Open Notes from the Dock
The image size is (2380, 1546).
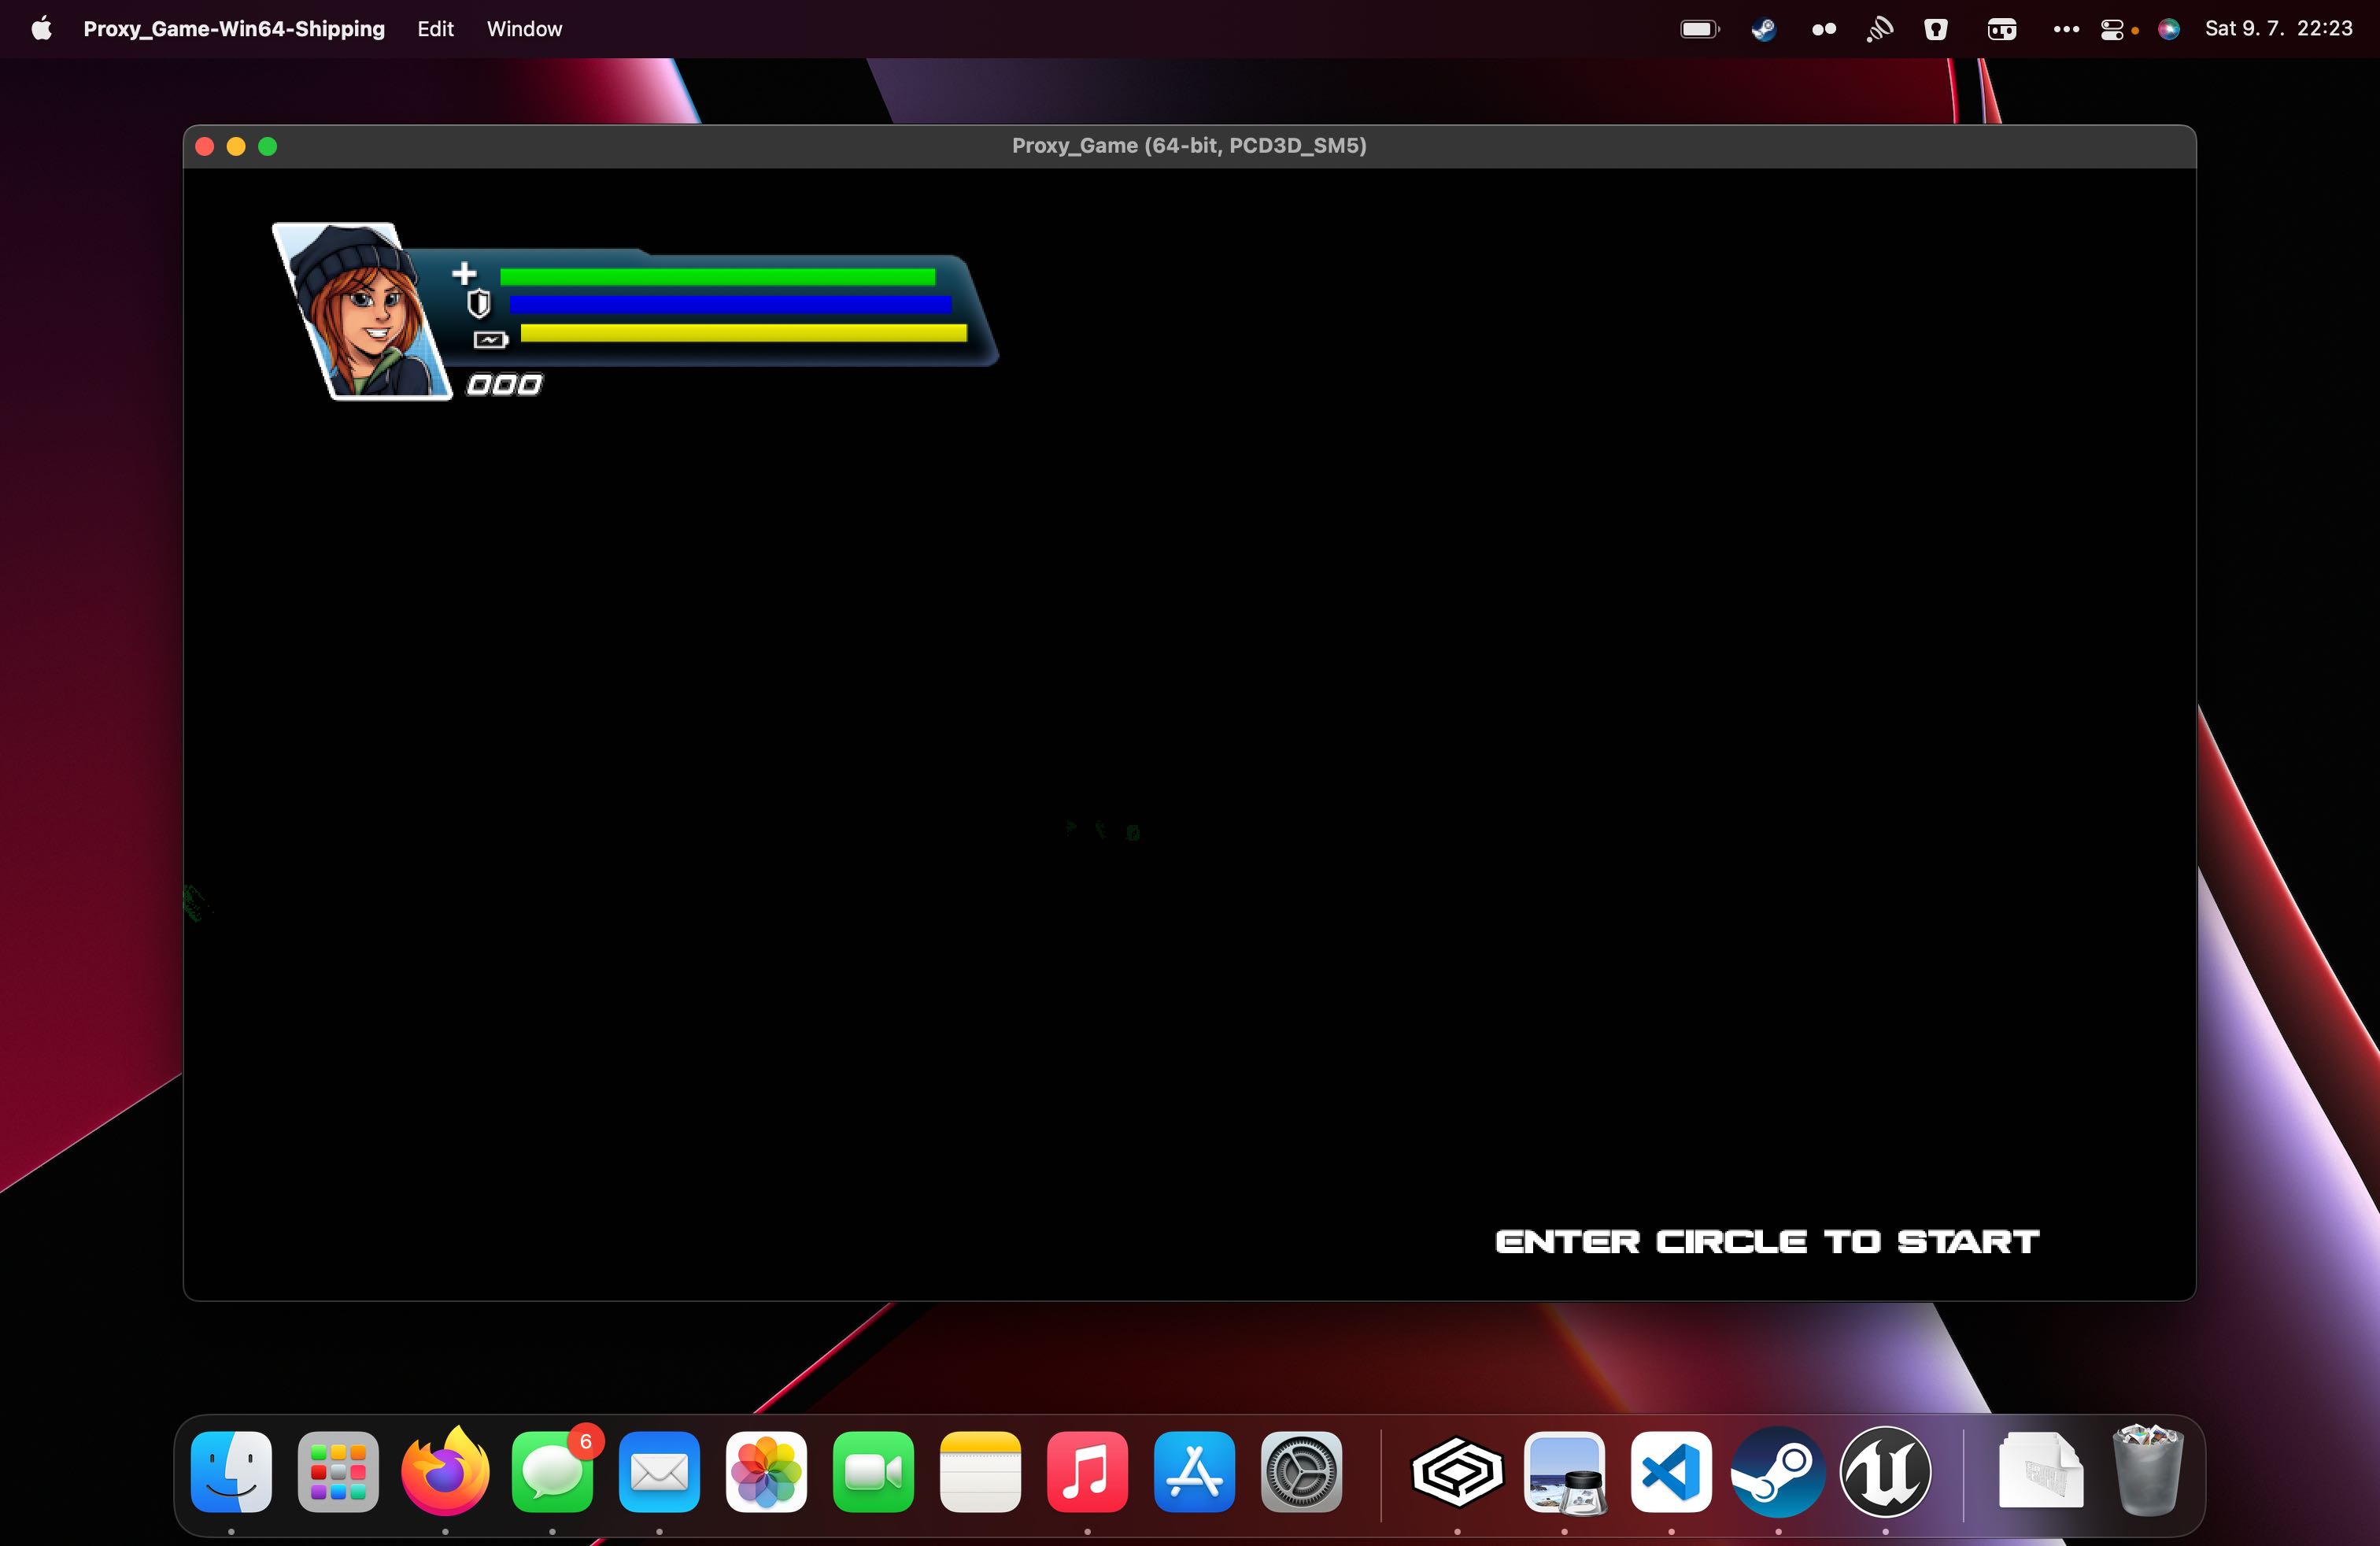980,1472
